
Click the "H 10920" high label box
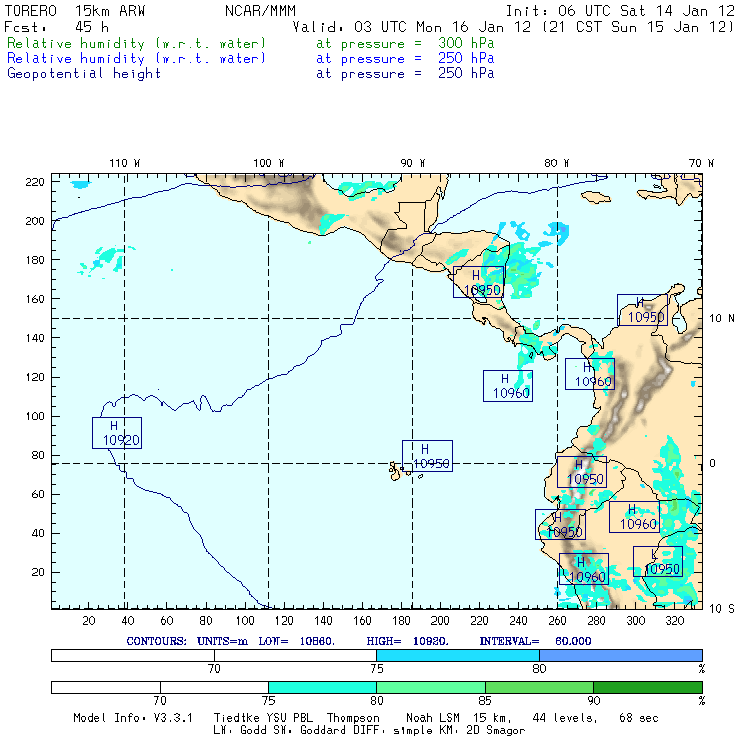117,433
